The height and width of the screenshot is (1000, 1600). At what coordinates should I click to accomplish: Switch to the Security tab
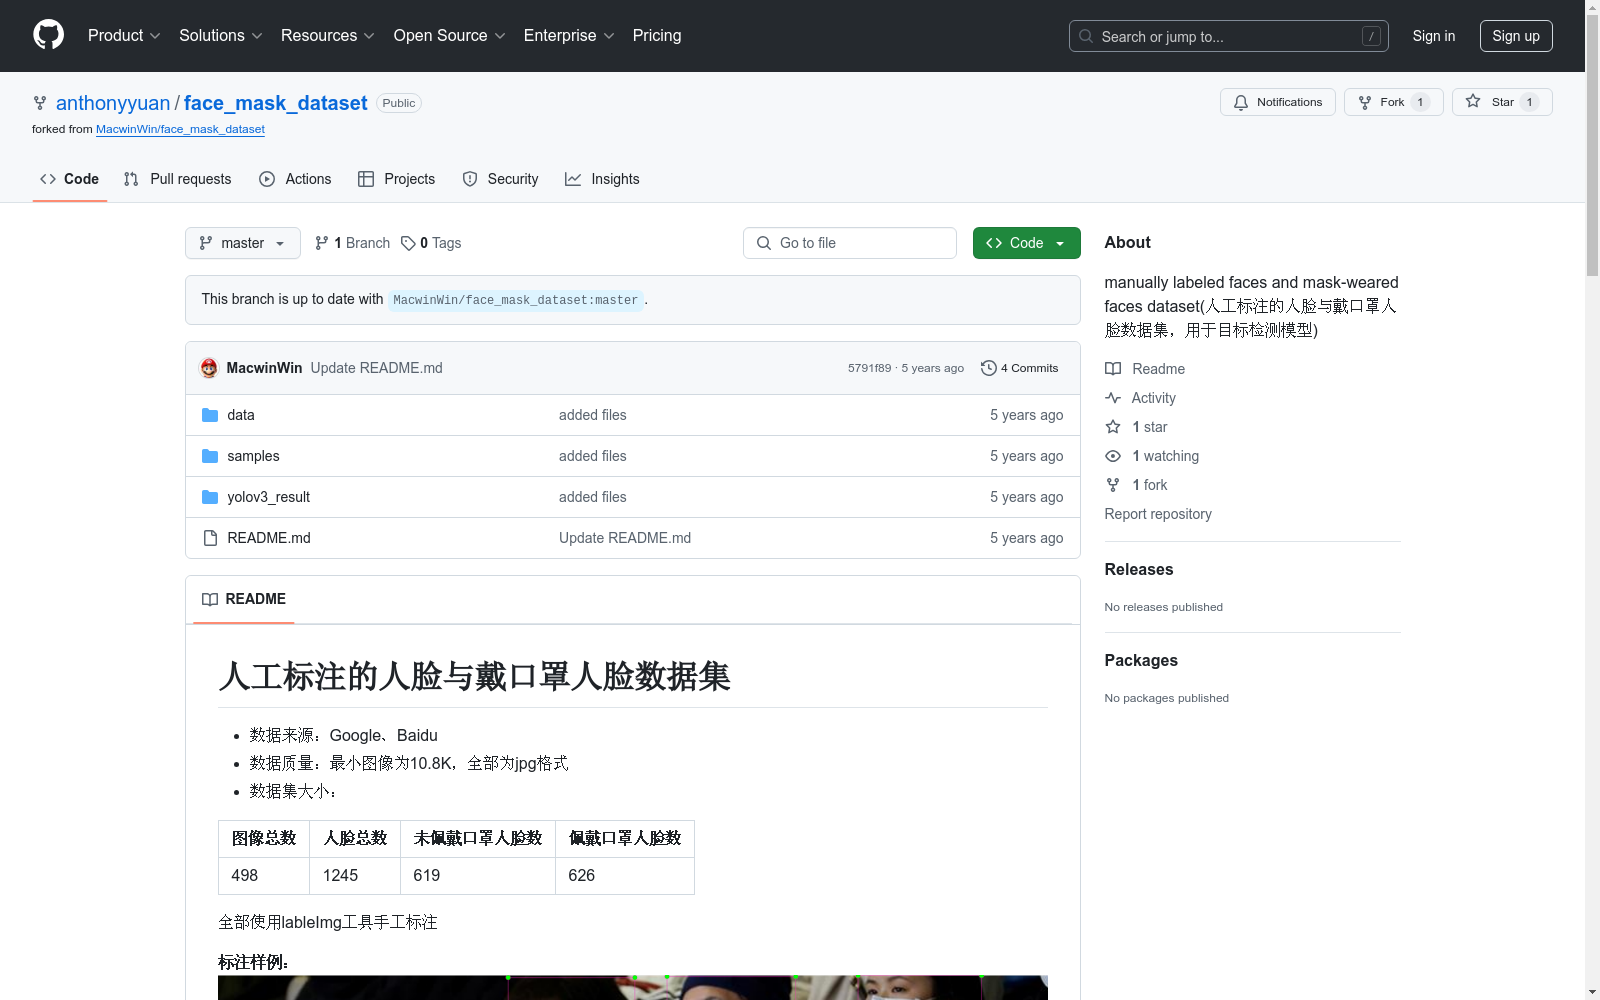click(501, 179)
